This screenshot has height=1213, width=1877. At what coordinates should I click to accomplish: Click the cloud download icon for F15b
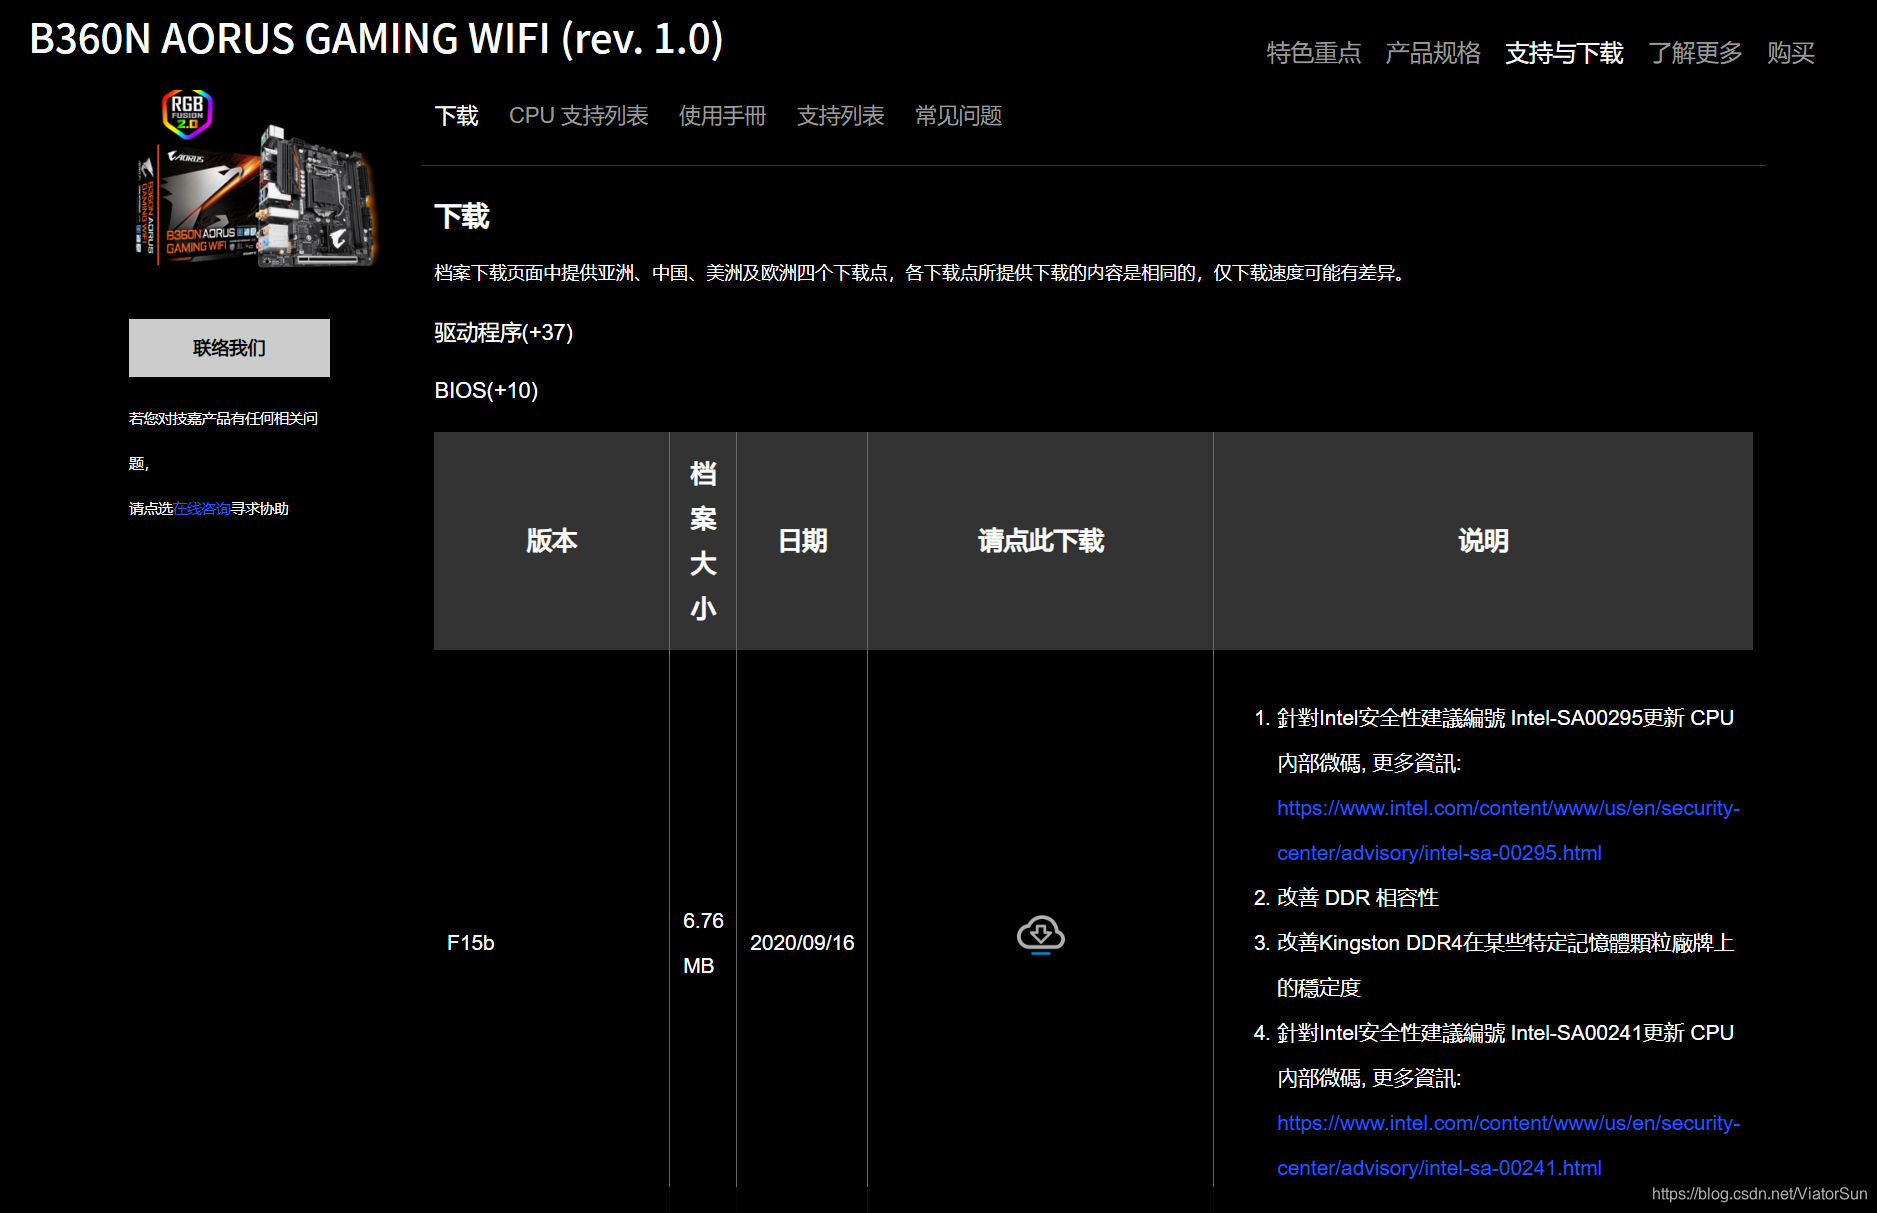(1040, 935)
